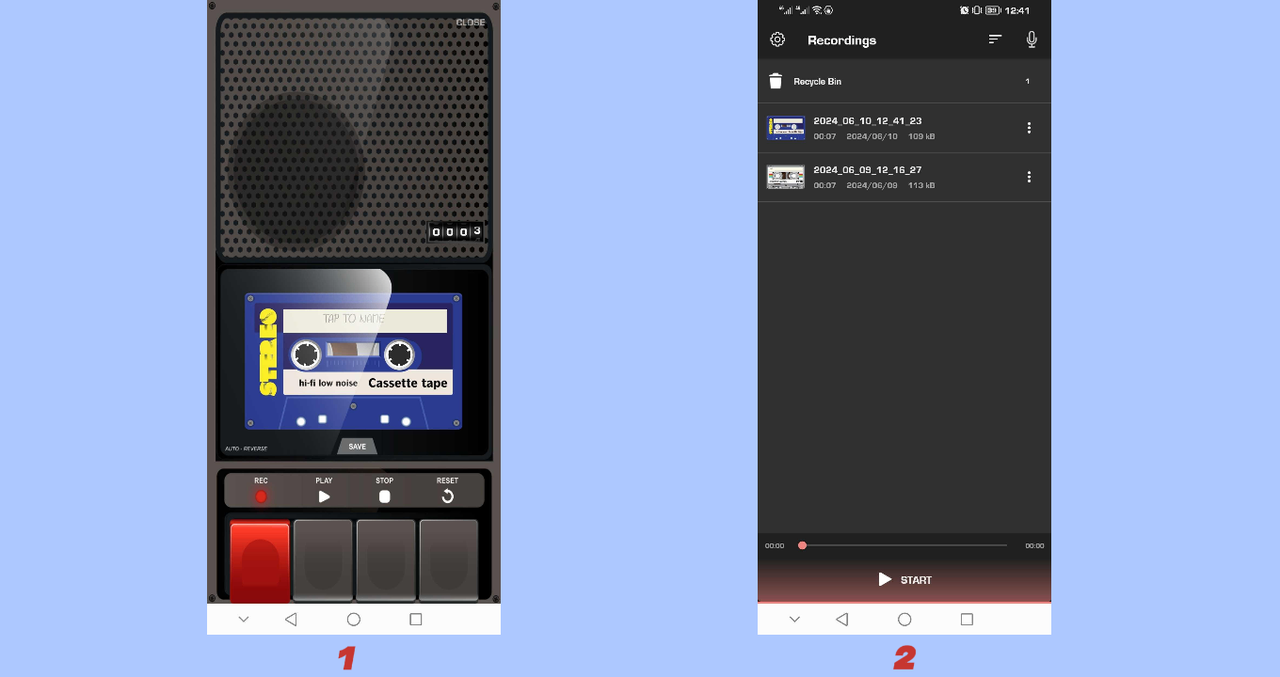The width and height of the screenshot is (1280, 677).
Task: Push the RESET tape deck key
Action: click(448, 560)
